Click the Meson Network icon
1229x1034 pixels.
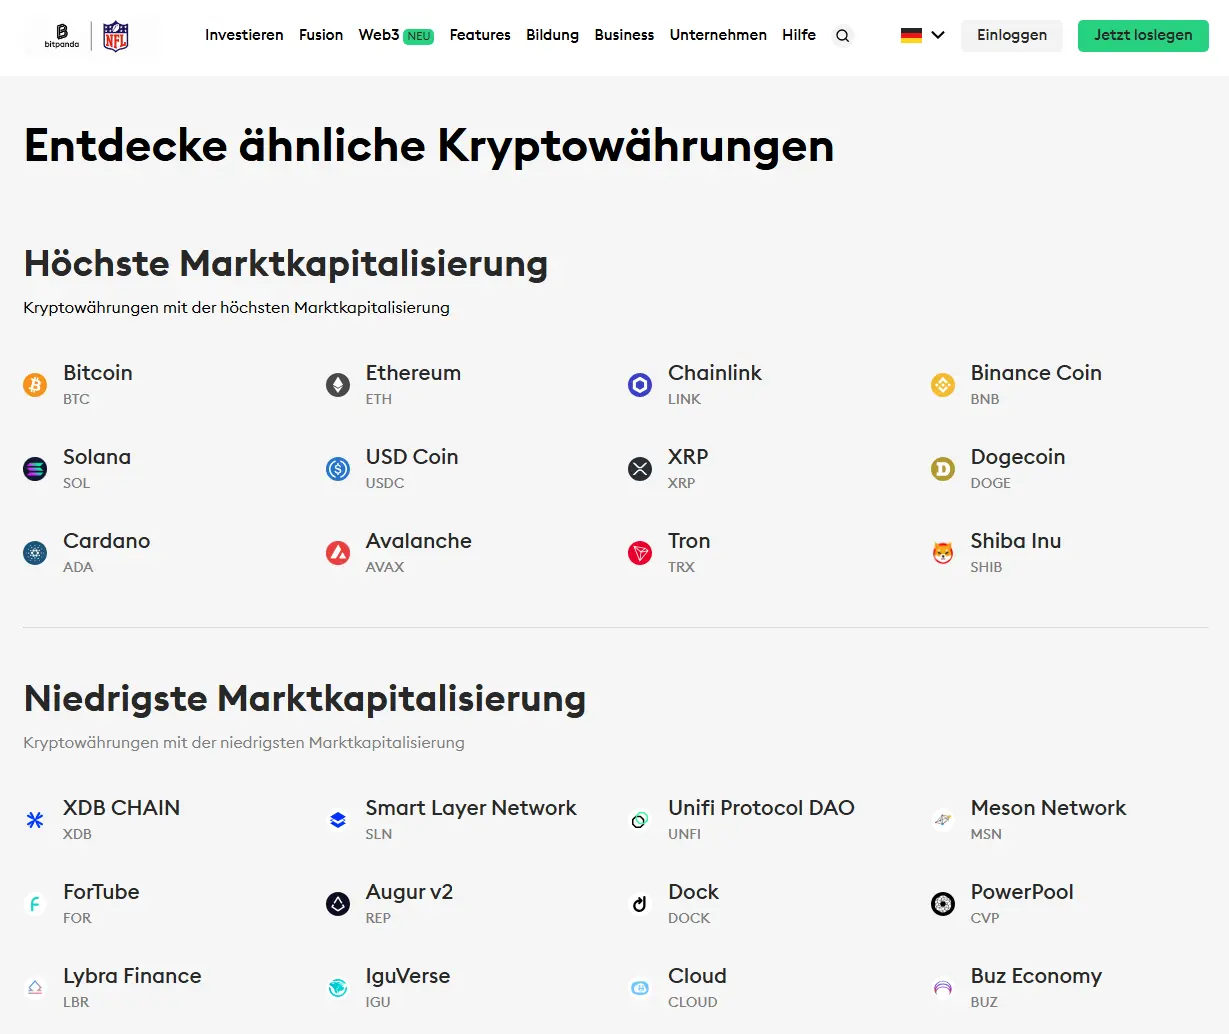coord(943,820)
